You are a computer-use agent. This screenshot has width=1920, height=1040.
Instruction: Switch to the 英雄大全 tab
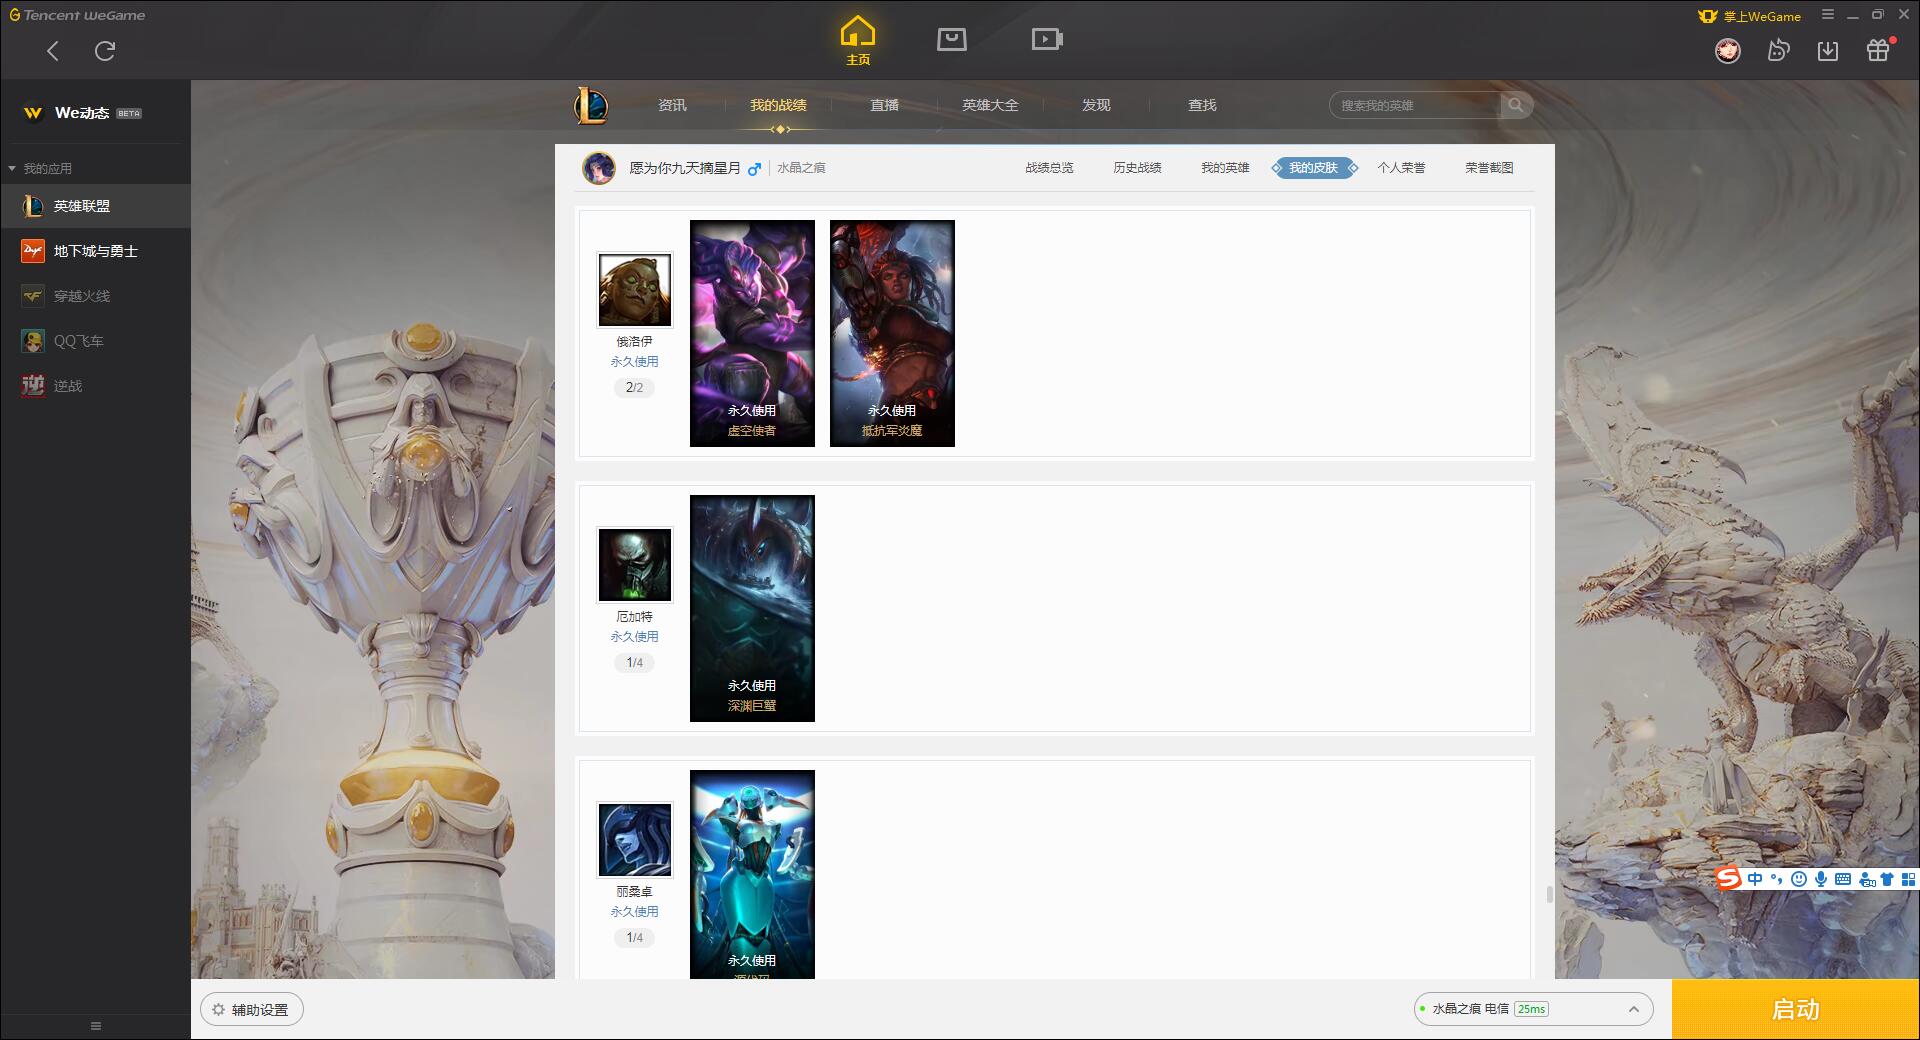point(990,105)
